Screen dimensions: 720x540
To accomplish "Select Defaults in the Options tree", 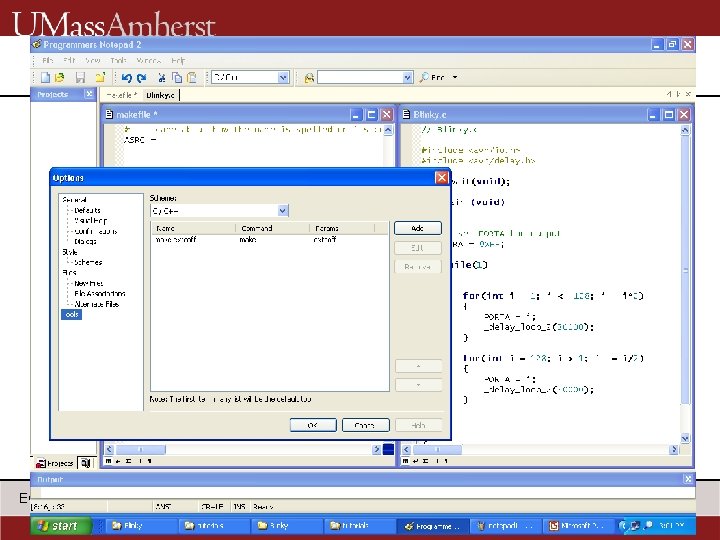I will (87, 210).
